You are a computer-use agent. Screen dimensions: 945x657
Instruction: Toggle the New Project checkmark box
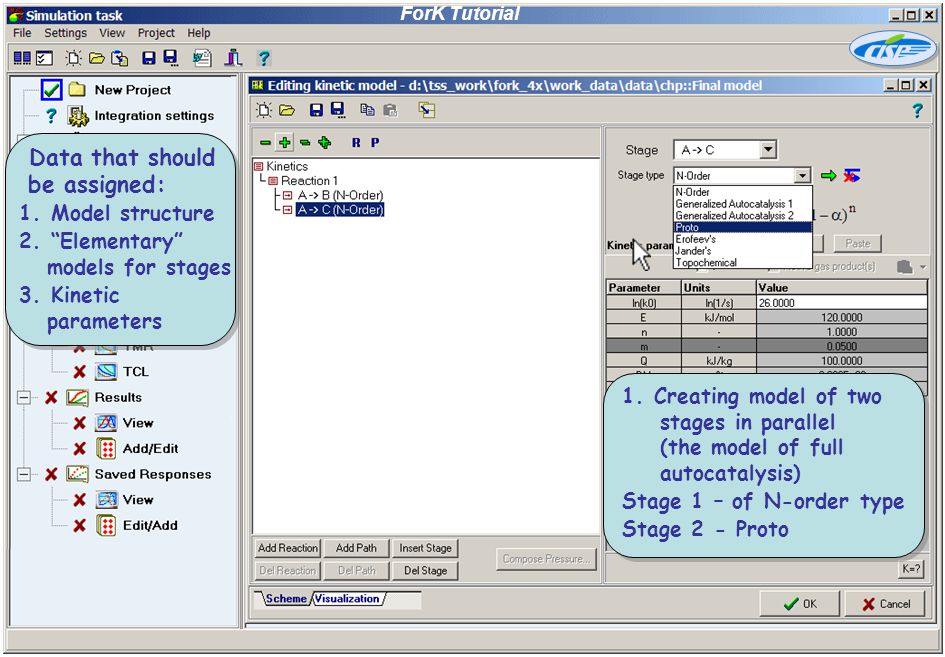[52, 90]
